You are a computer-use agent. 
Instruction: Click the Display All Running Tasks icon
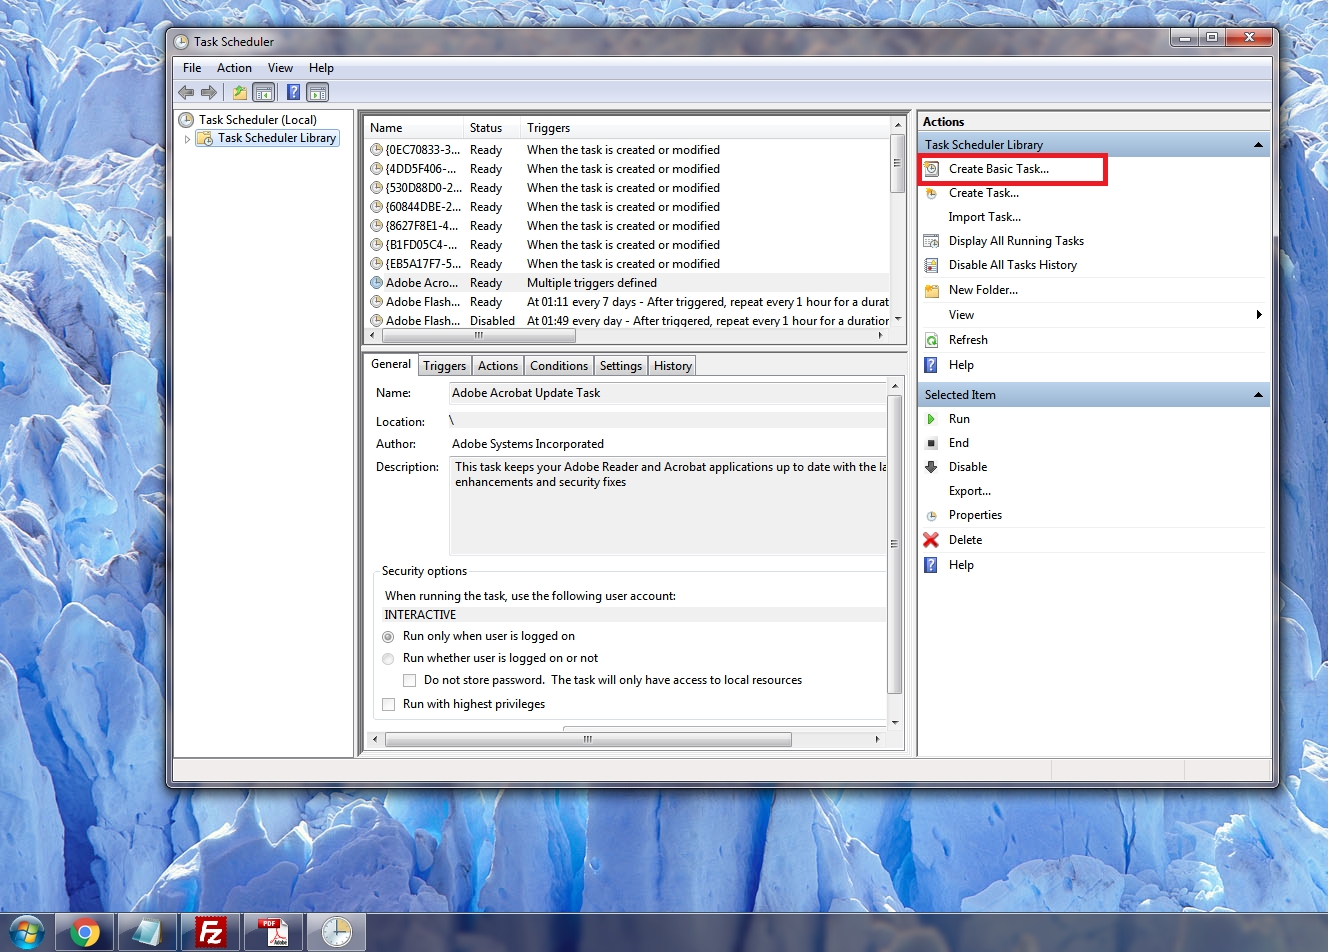pos(931,241)
